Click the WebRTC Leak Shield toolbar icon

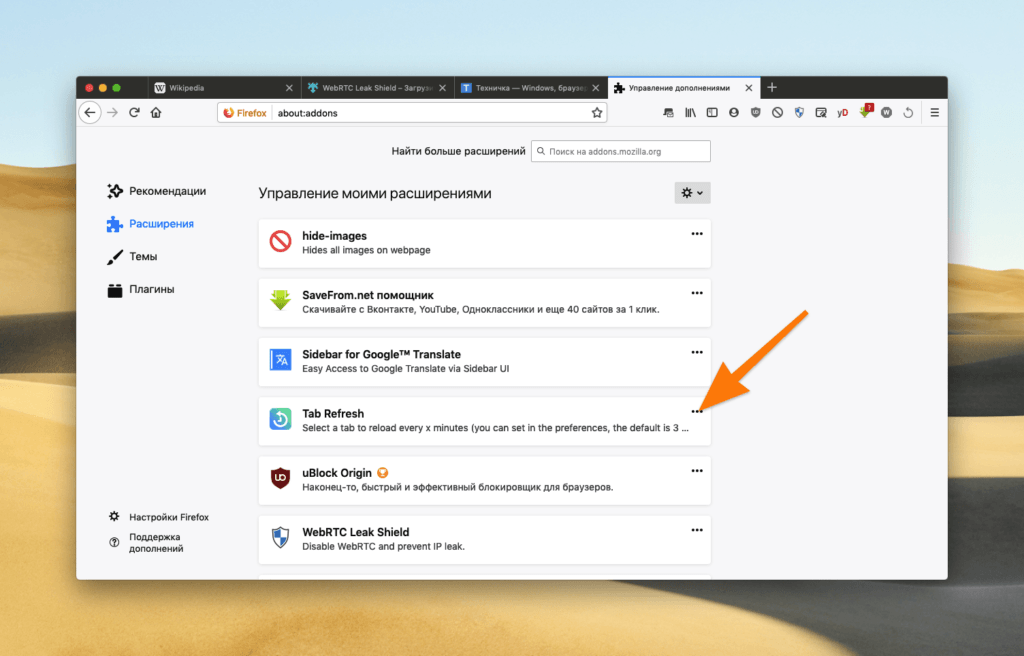tap(799, 112)
